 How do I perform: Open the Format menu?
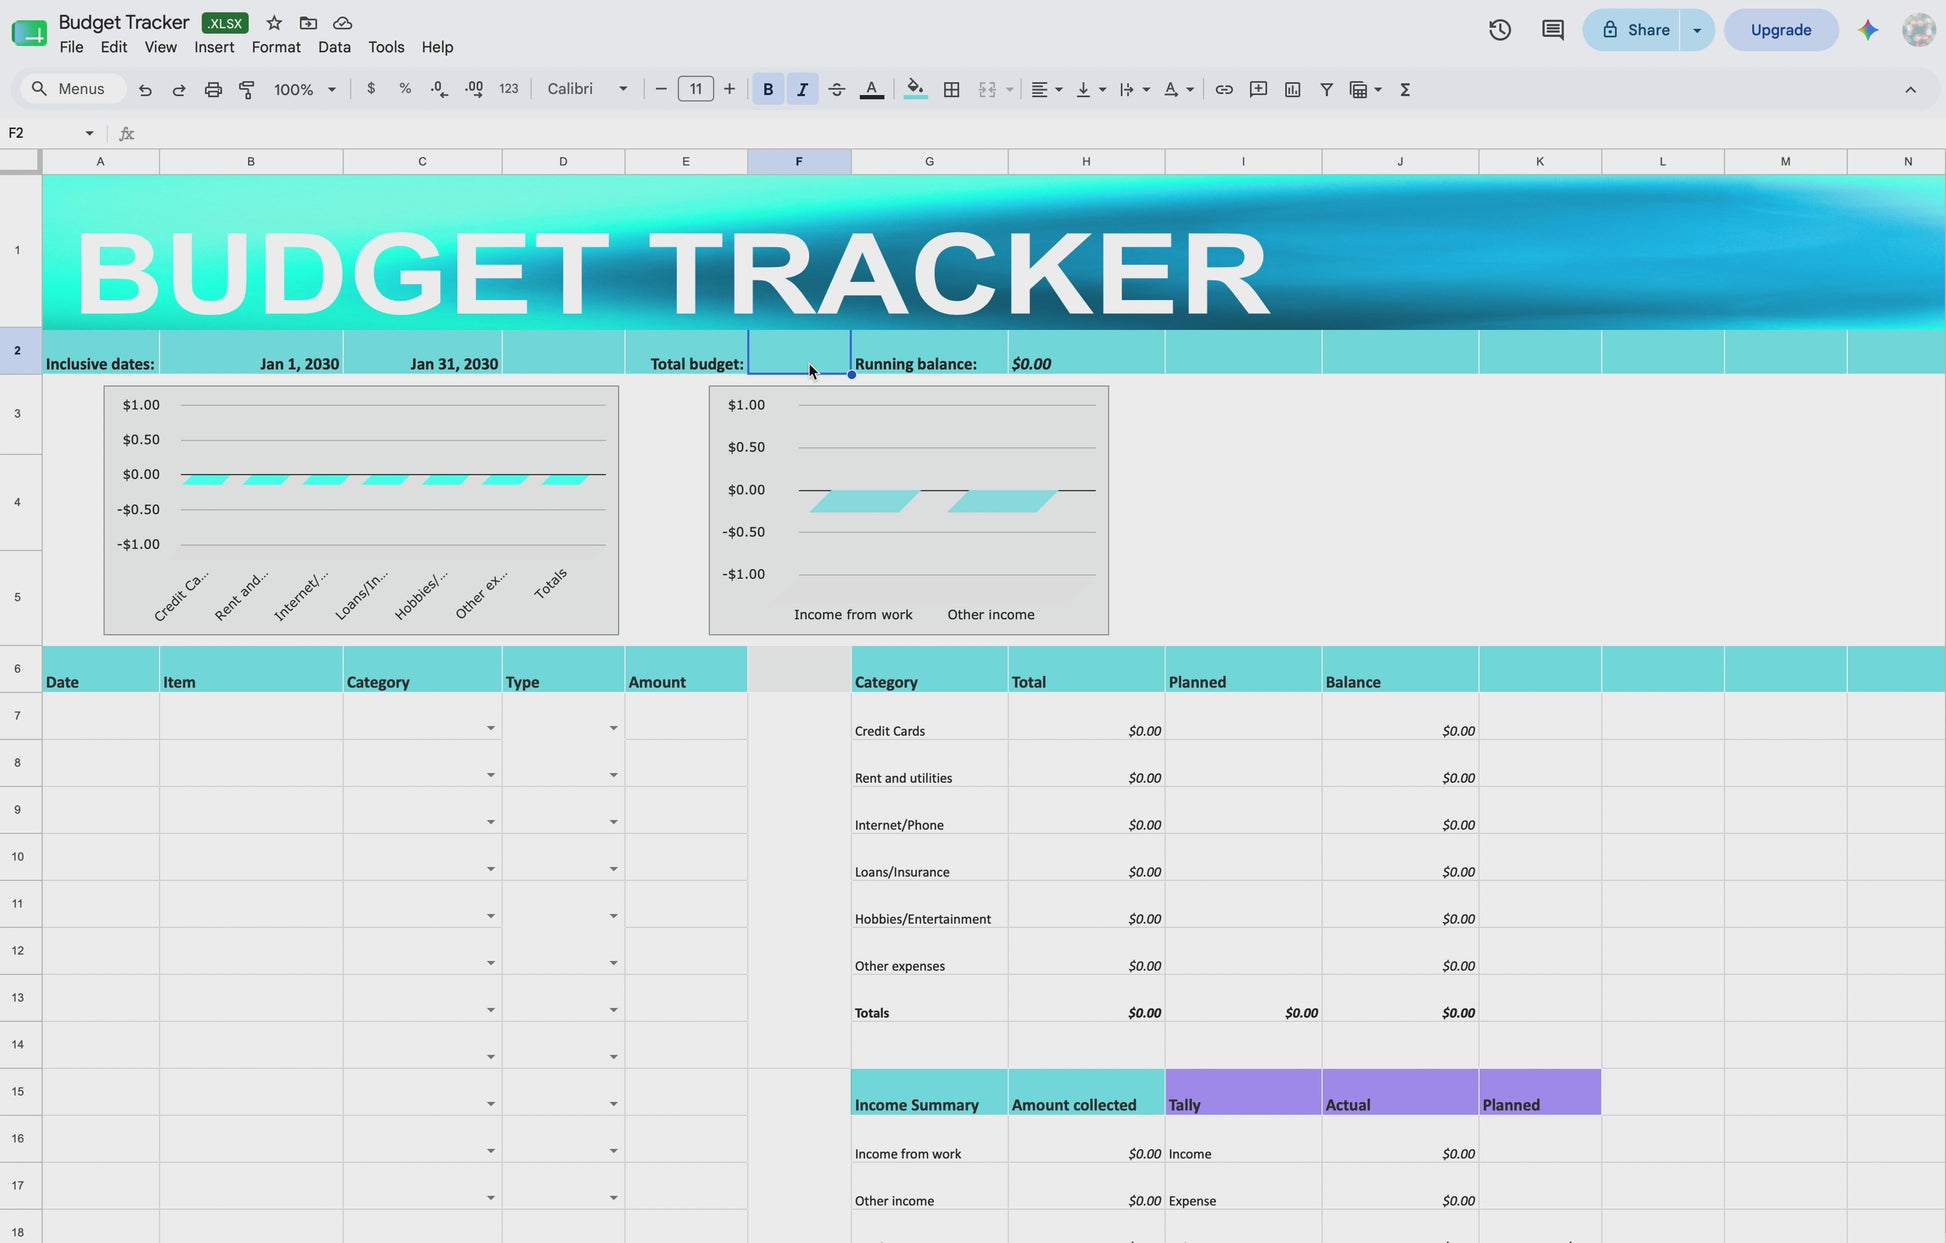[x=276, y=47]
